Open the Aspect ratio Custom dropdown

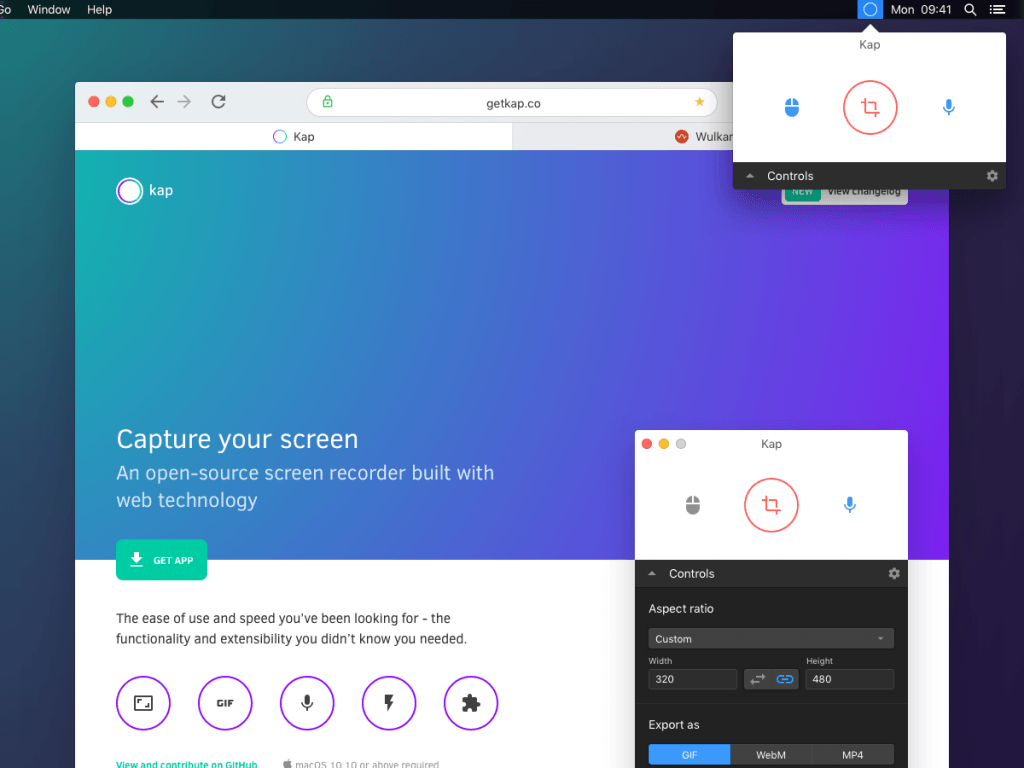pos(771,639)
